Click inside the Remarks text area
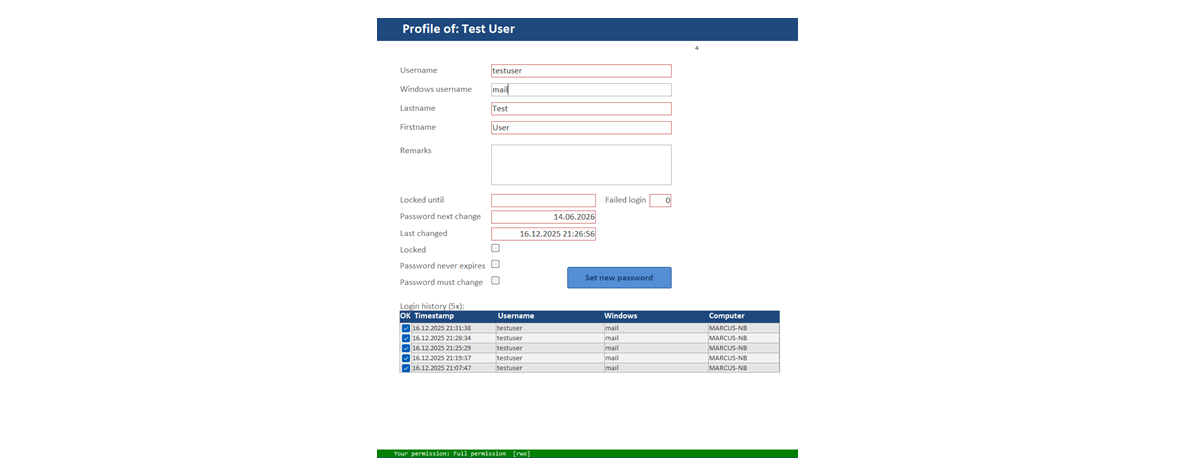Screen dimensions: 1200x470 pos(580,165)
